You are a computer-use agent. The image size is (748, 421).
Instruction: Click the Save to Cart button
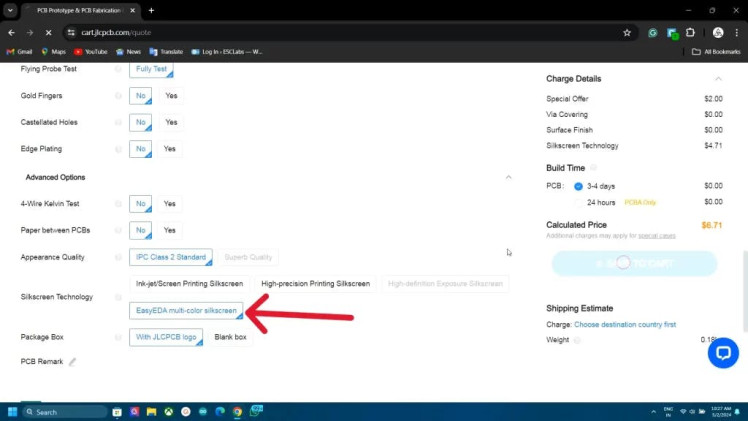point(634,263)
